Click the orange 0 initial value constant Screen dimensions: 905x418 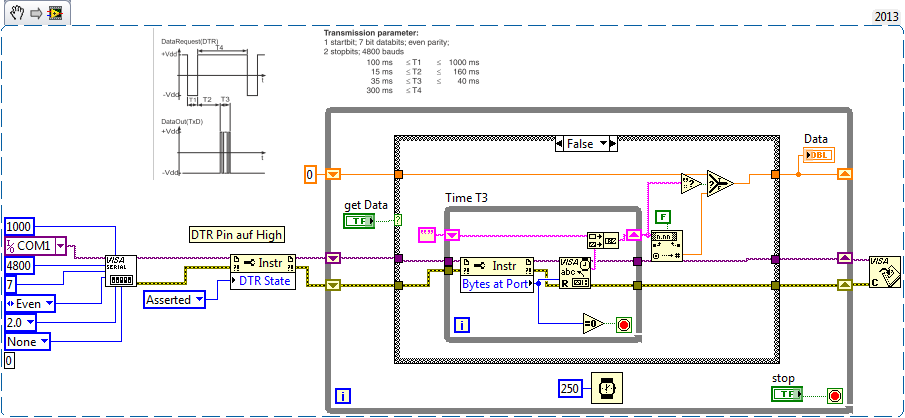click(311, 174)
